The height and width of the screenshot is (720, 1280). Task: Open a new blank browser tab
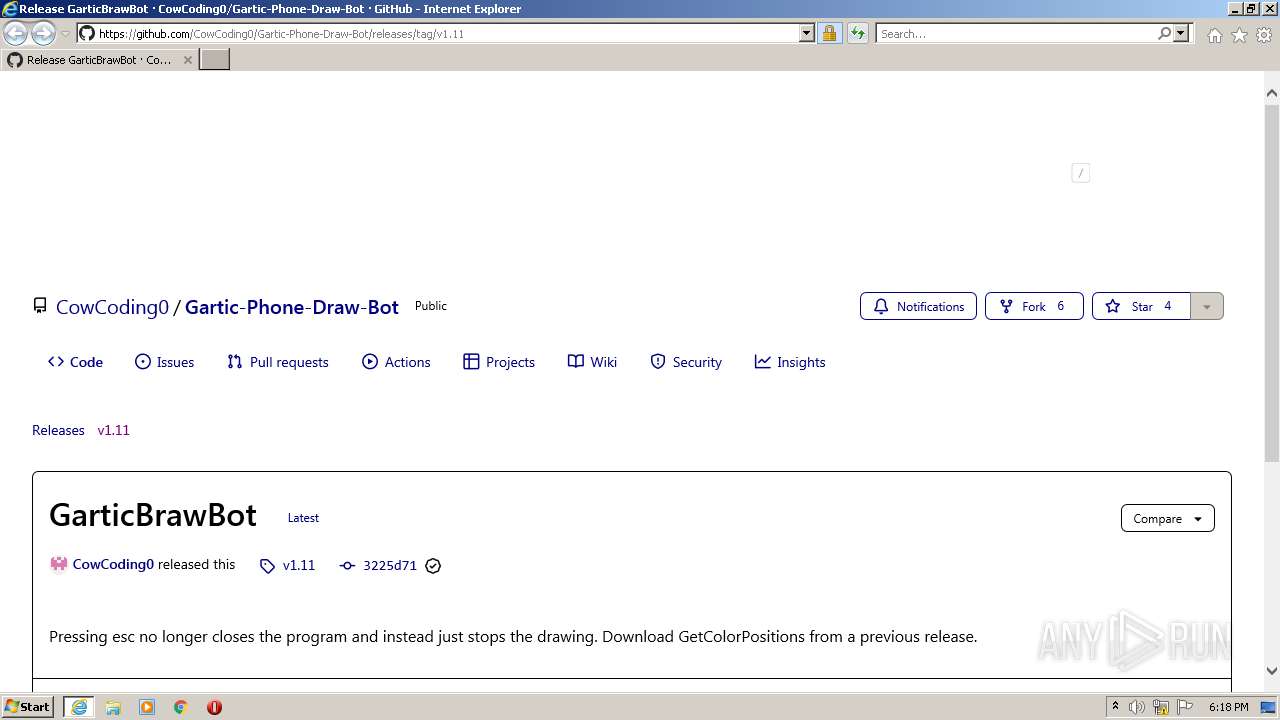pyautogui.click(x=215, y=60)
